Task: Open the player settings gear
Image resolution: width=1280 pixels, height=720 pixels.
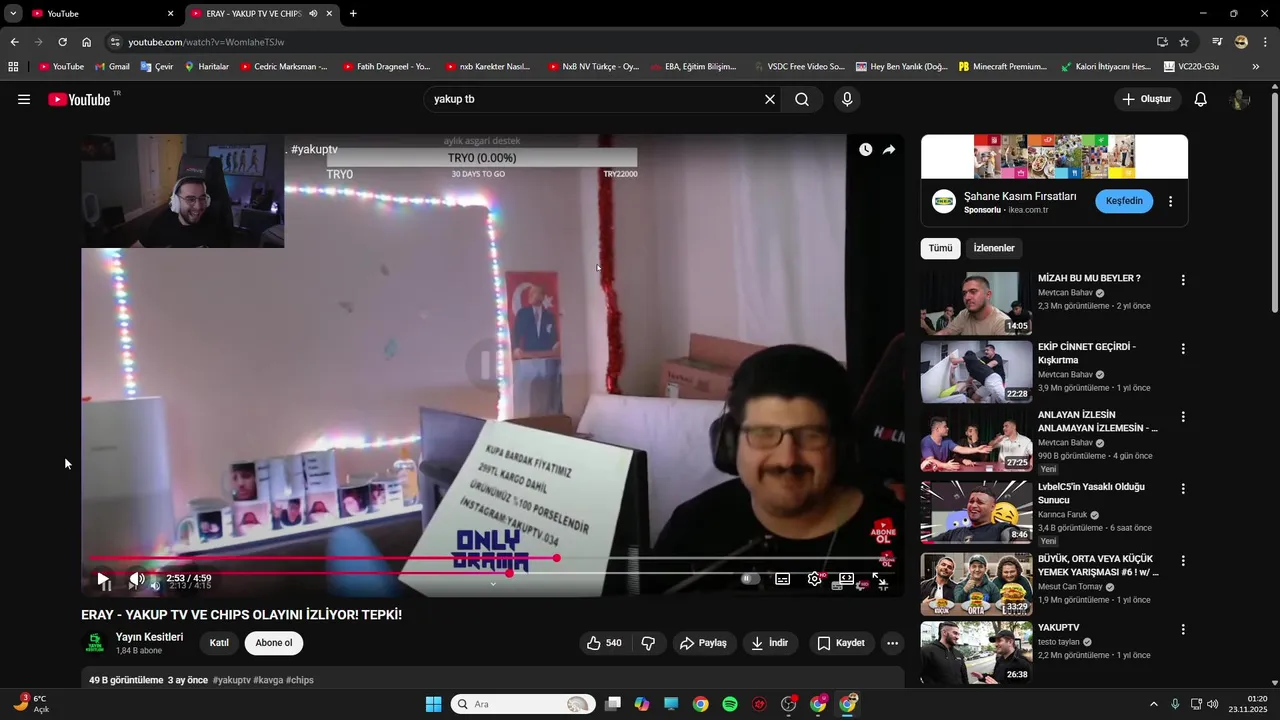Action: [815, 578]
